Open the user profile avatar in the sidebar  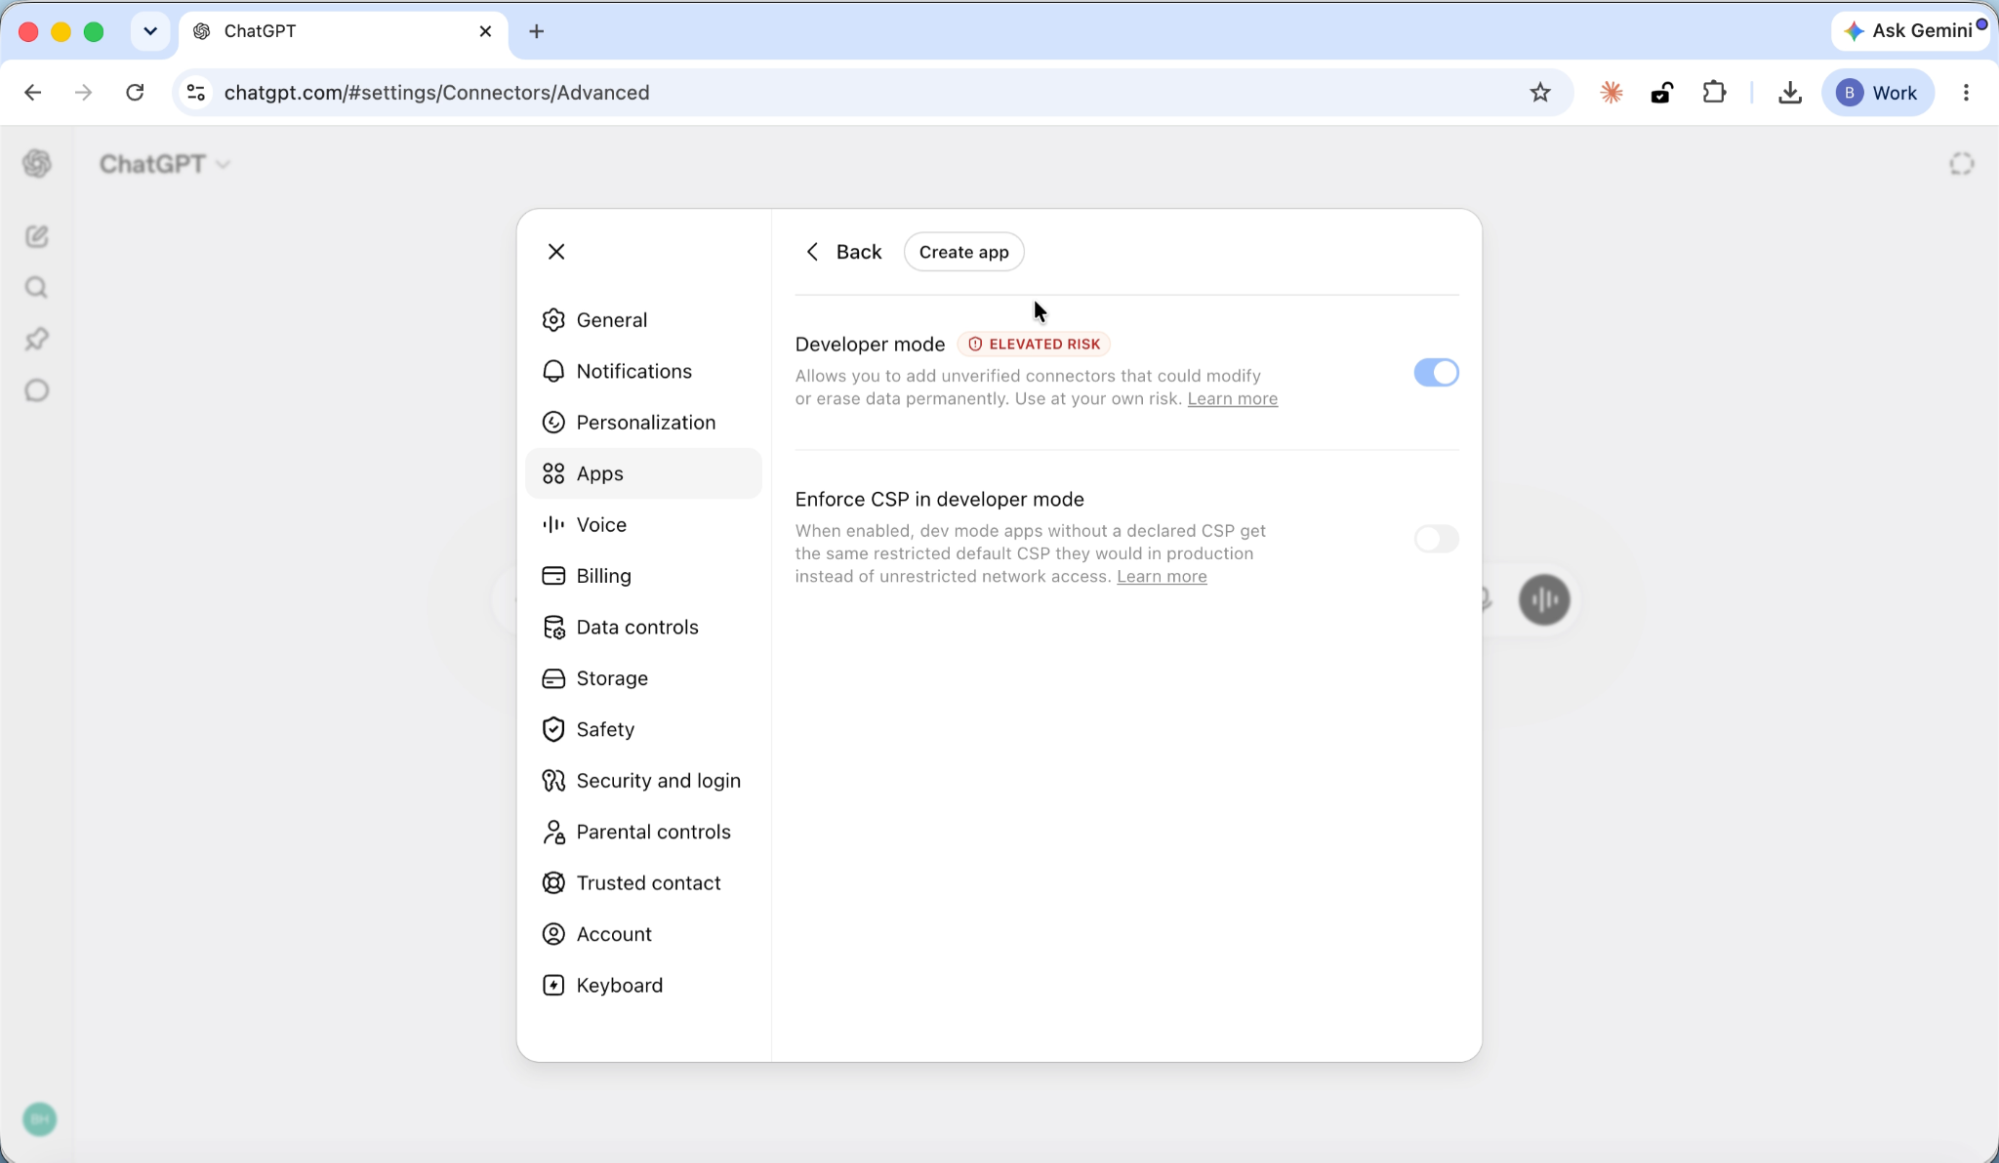point(40,1119)
